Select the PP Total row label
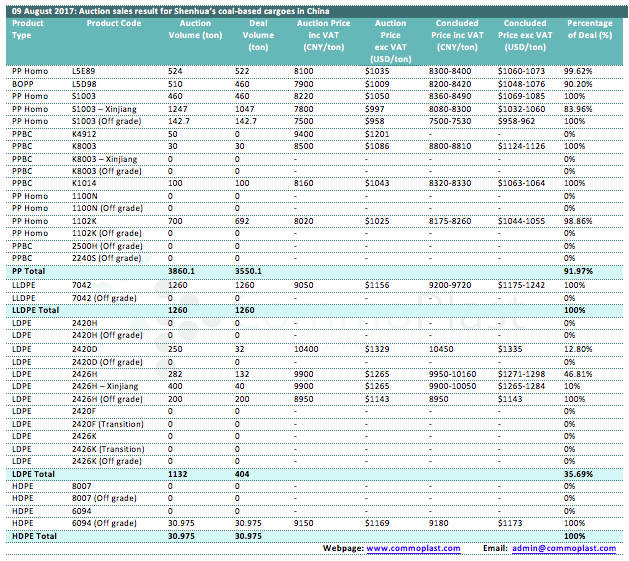This screenshot has width=629, height=561. [x=29, y=270]
